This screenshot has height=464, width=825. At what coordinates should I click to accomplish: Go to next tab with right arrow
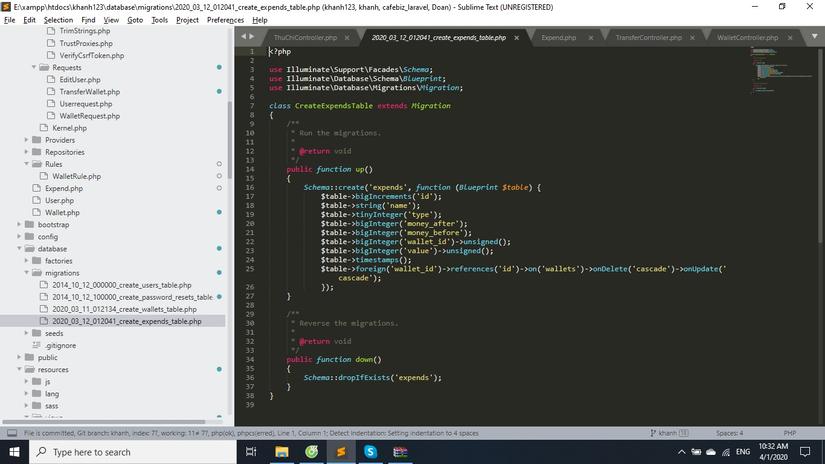(251, 36)
